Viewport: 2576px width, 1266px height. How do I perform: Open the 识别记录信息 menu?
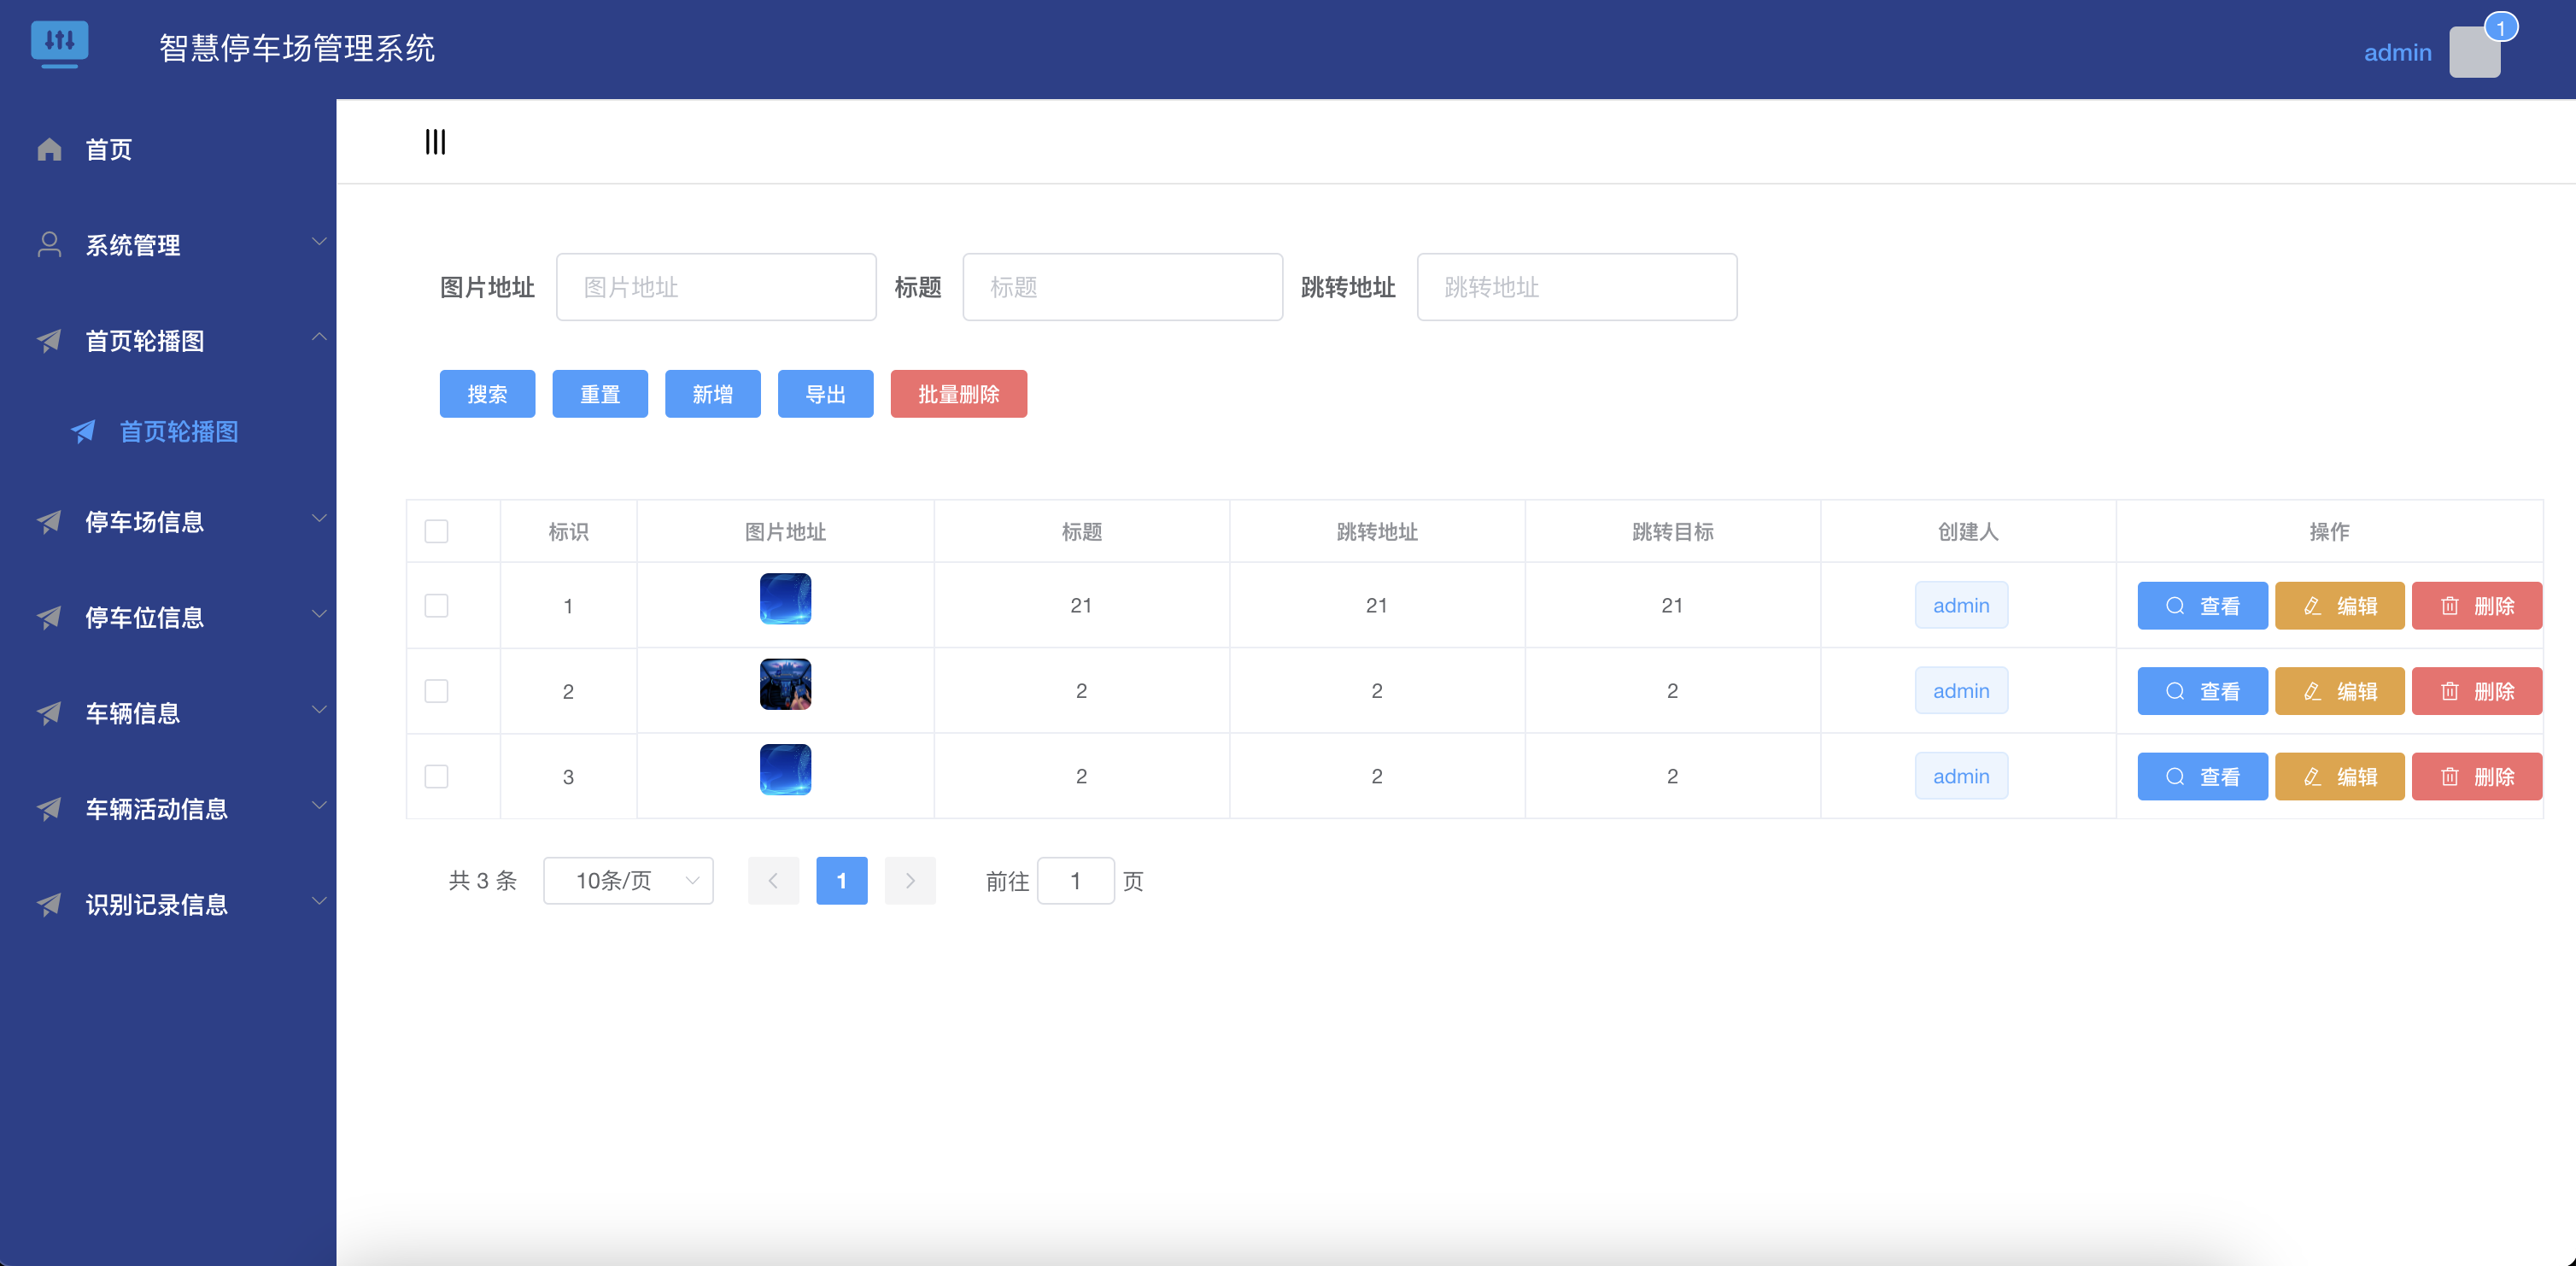pyautogui.click(x=168, y=905)
